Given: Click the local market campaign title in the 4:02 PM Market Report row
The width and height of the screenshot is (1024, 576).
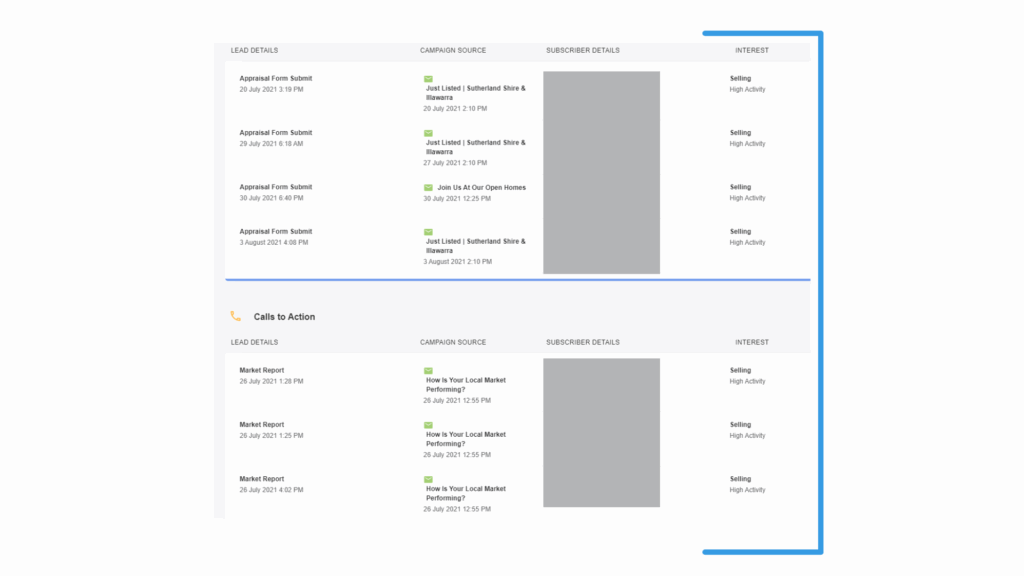Looking at the screenshot, I should coord(466,493).
